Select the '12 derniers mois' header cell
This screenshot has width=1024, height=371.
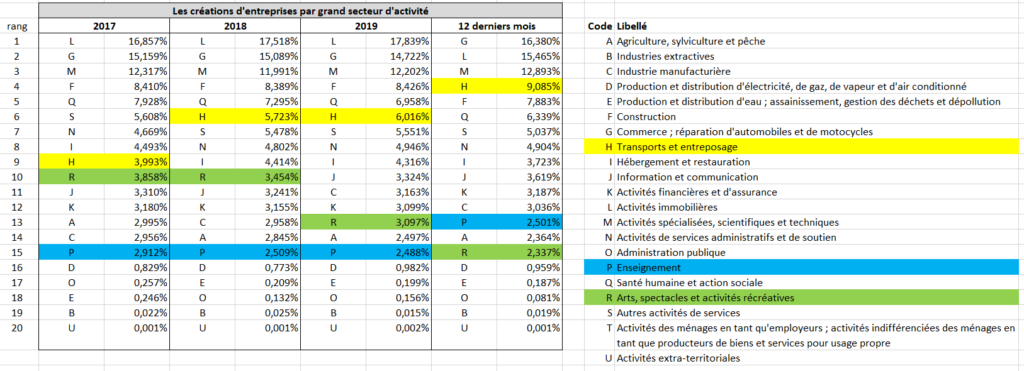(497, 26)
